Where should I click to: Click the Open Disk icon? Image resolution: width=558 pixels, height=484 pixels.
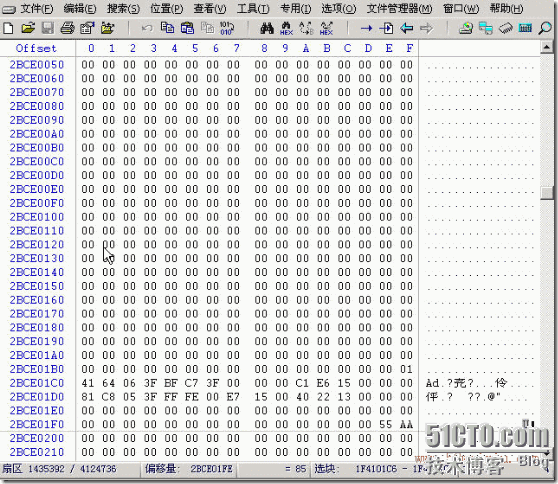(465, 28)
